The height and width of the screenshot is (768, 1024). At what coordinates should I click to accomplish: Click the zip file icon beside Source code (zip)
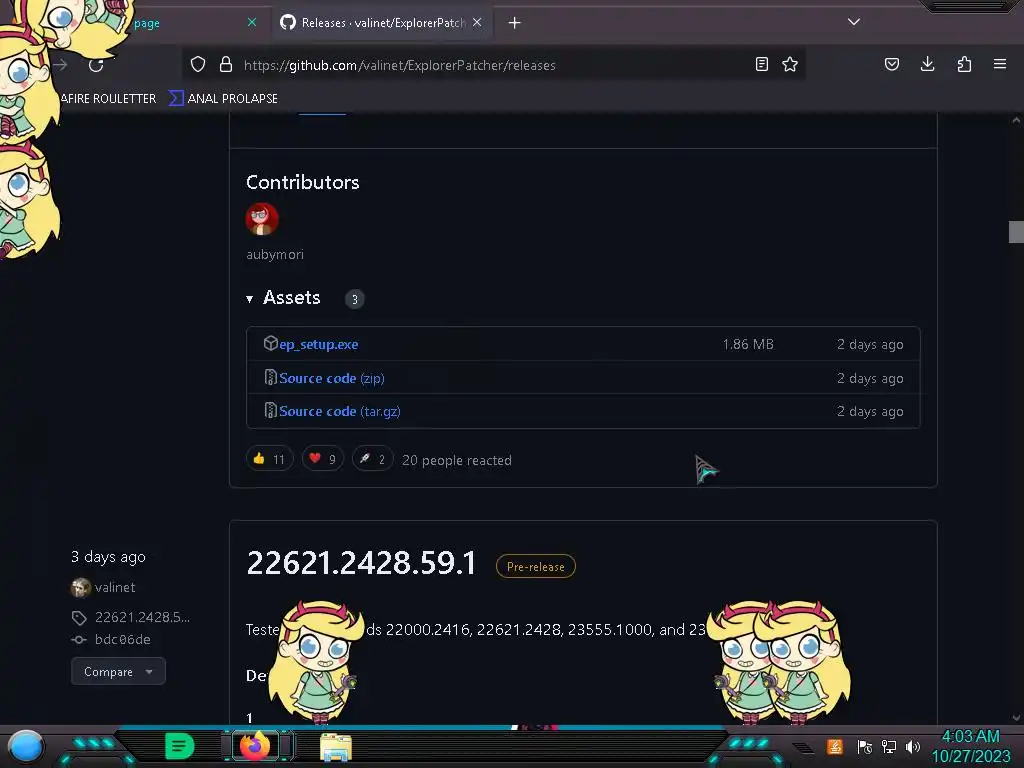point(270,377)
